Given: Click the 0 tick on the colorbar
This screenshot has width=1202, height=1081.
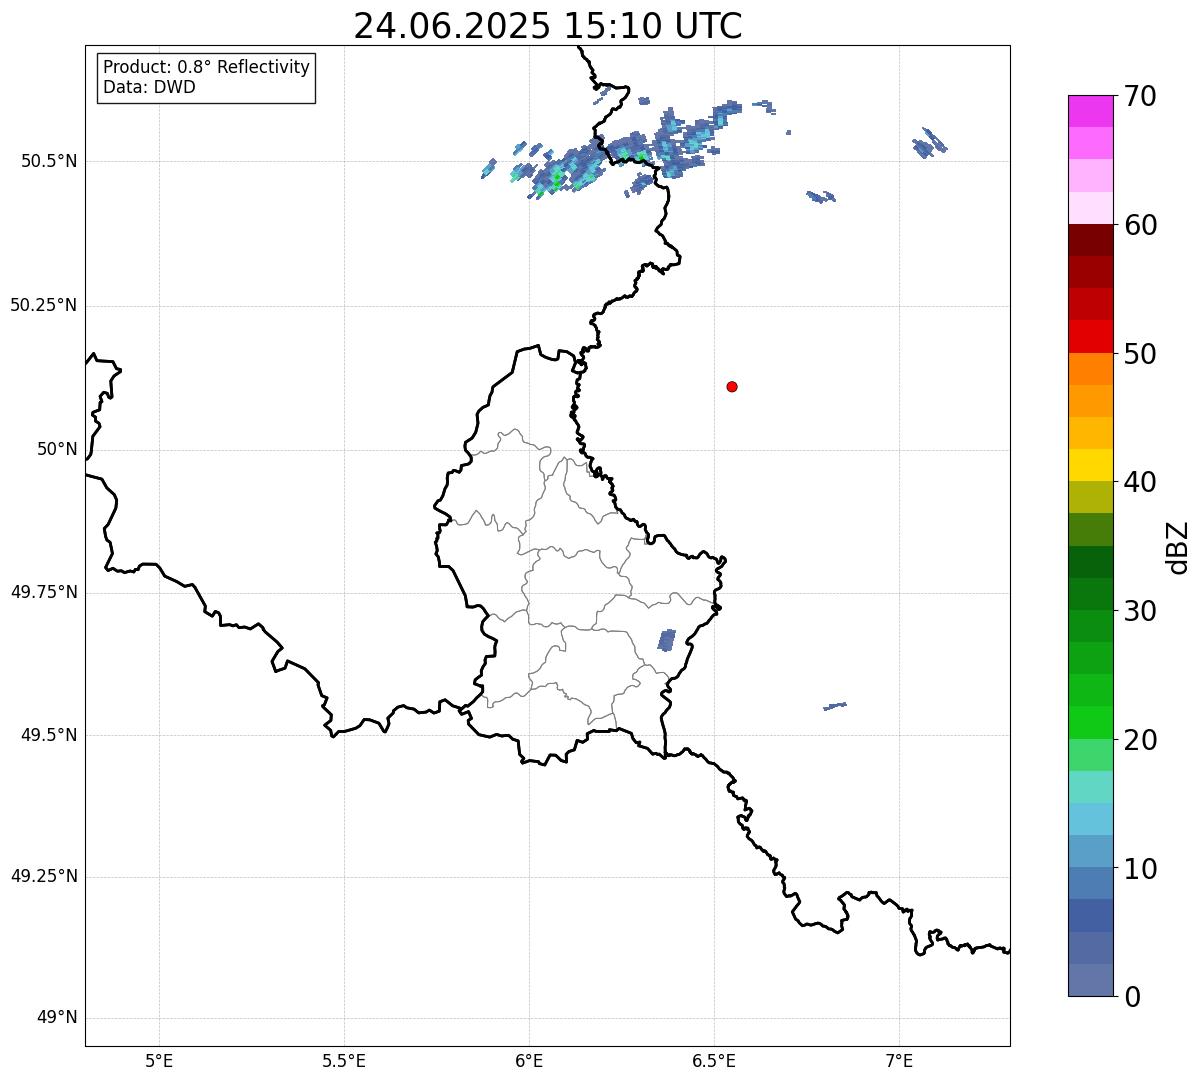Looking at the screenshot, I should pyautogui.click(x=1132, y=997).
